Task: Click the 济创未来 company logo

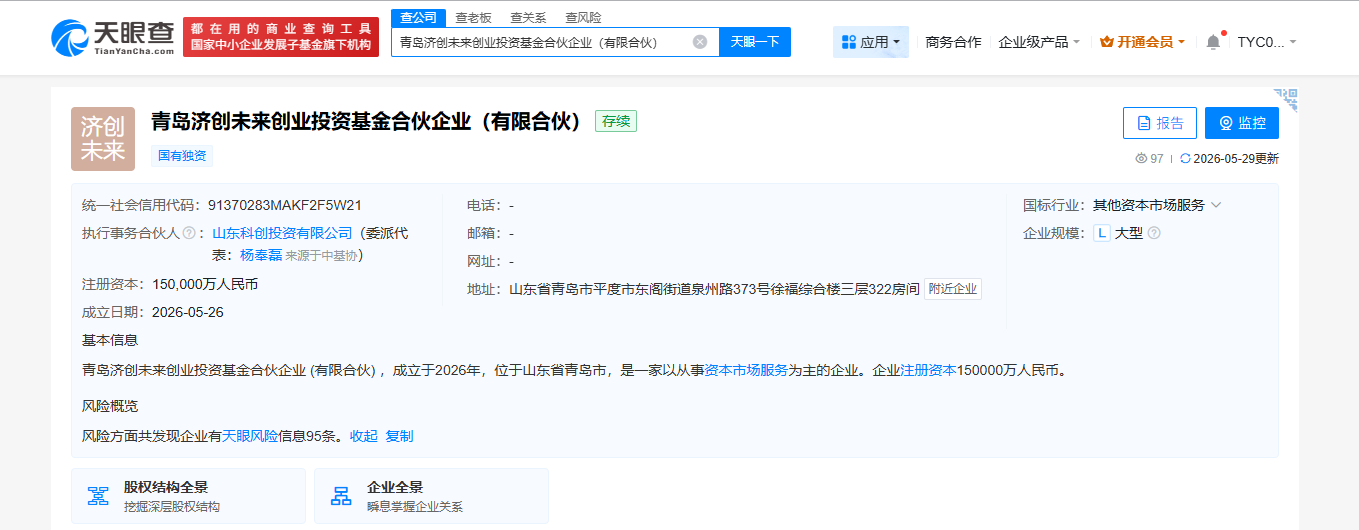Action: pos(103,139)
